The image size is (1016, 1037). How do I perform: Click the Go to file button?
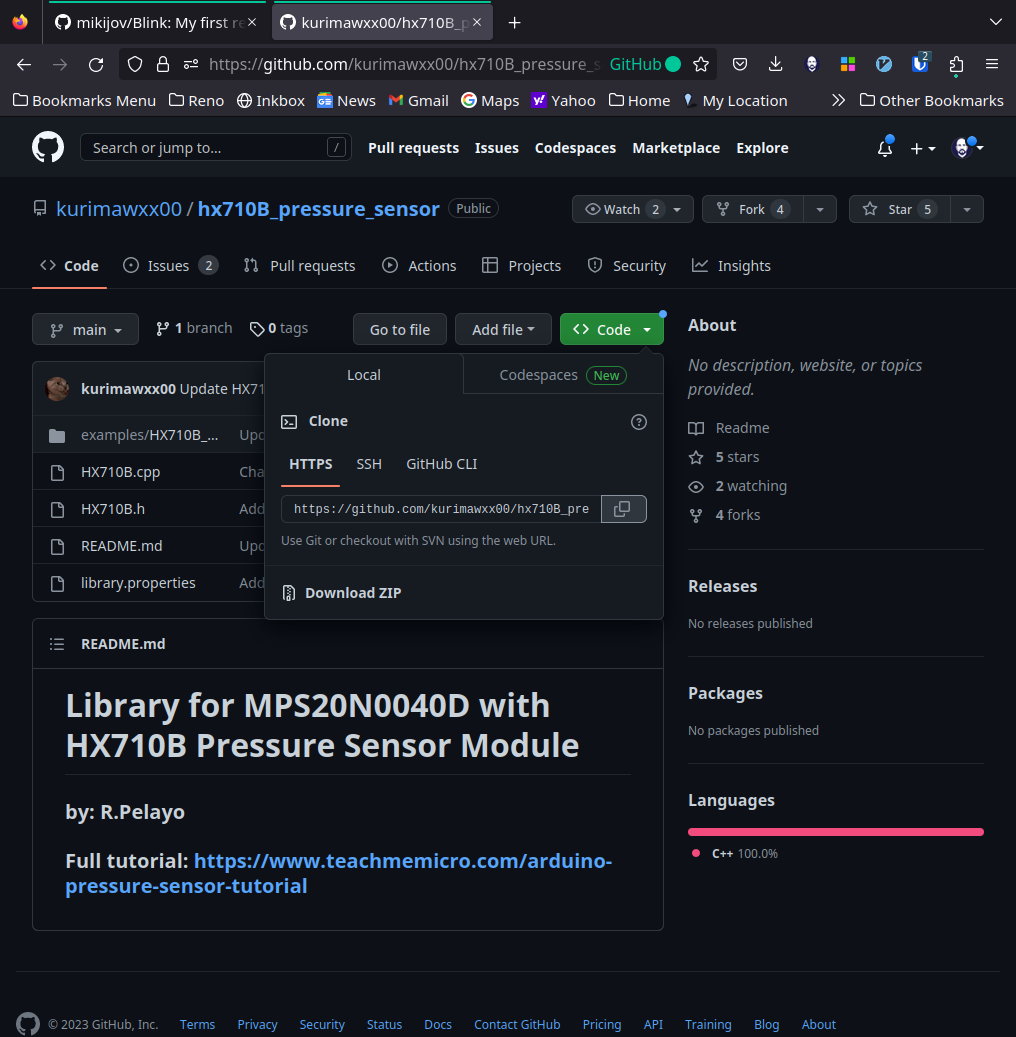[400, 329]
